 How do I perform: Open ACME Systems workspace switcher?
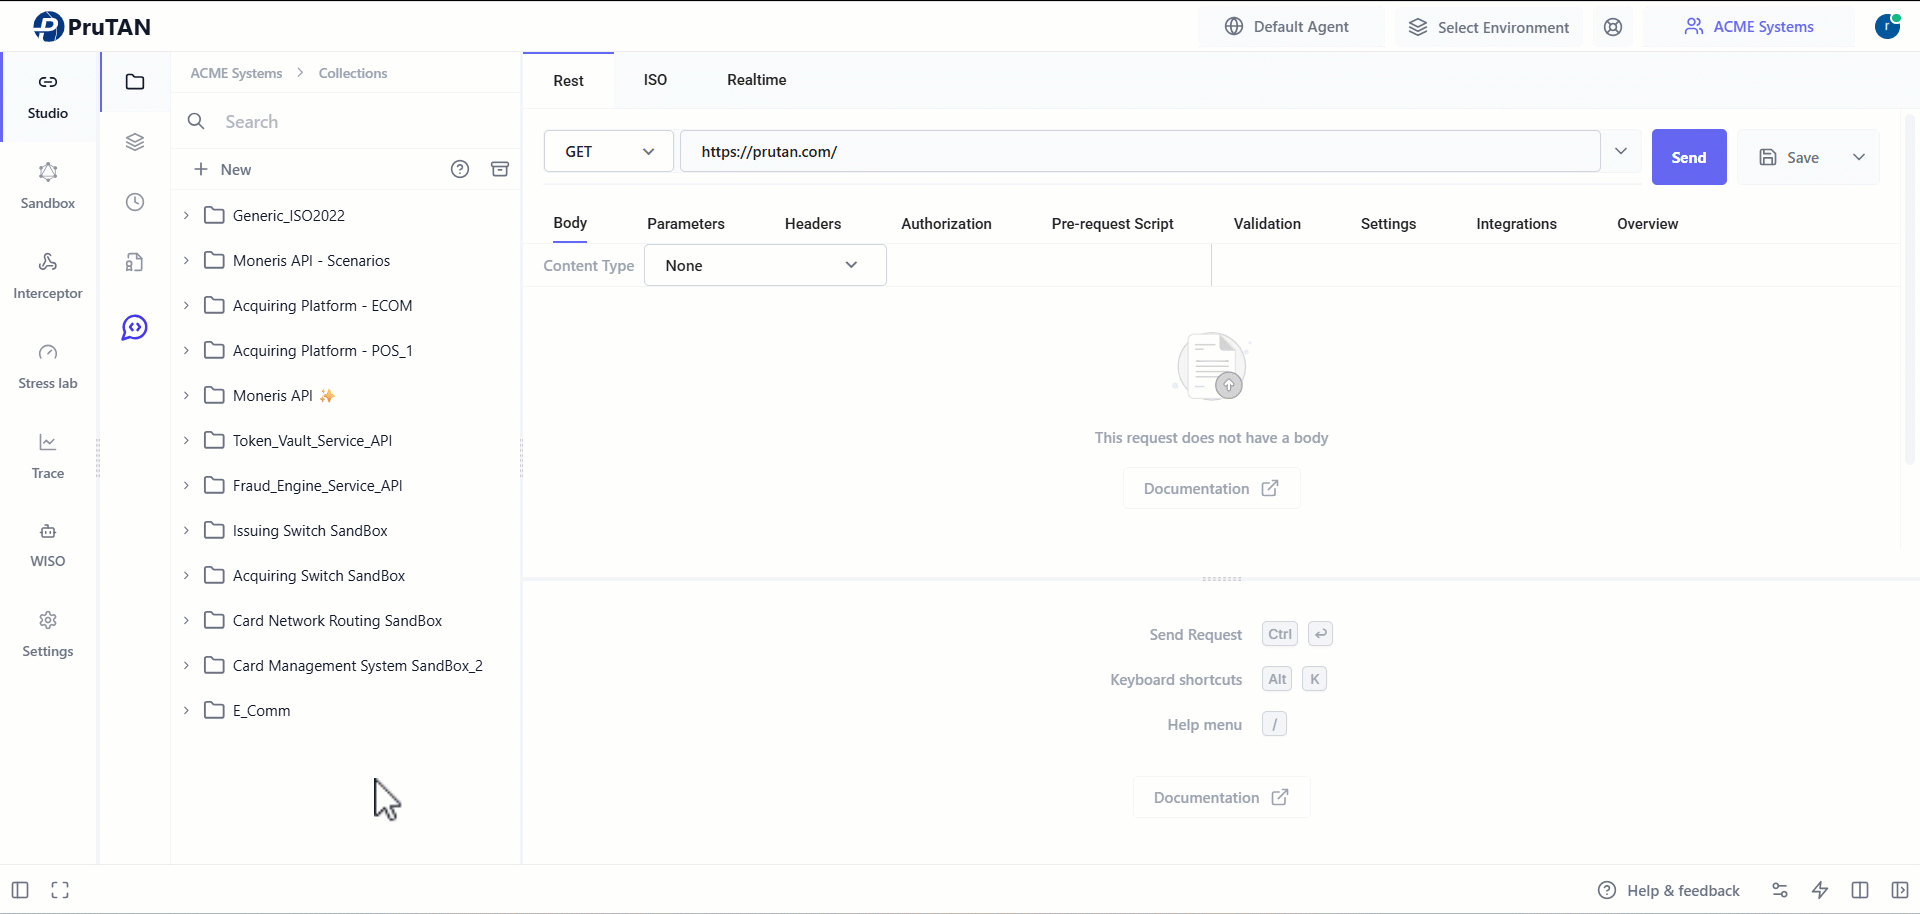(1750, 27)
